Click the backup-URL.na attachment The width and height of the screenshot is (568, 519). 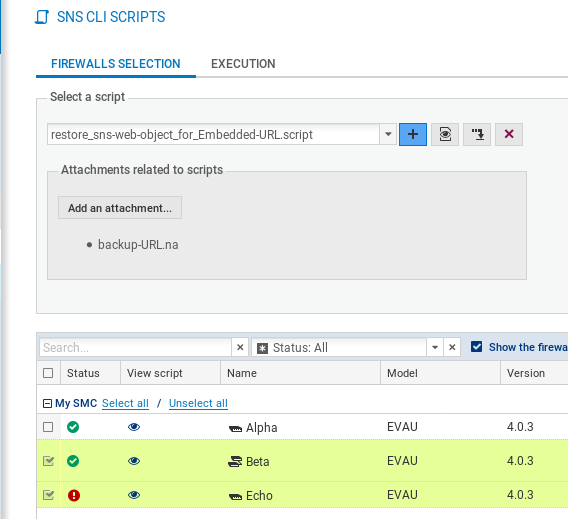(138, 245)
